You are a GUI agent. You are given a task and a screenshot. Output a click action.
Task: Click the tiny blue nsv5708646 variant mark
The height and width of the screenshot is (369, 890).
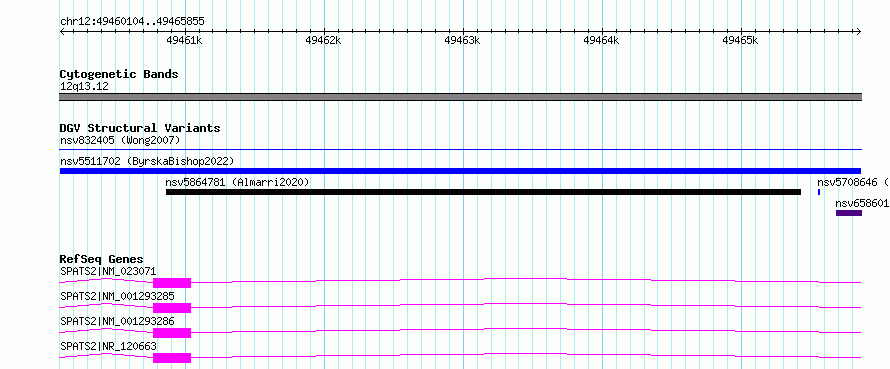coord(818,192)
